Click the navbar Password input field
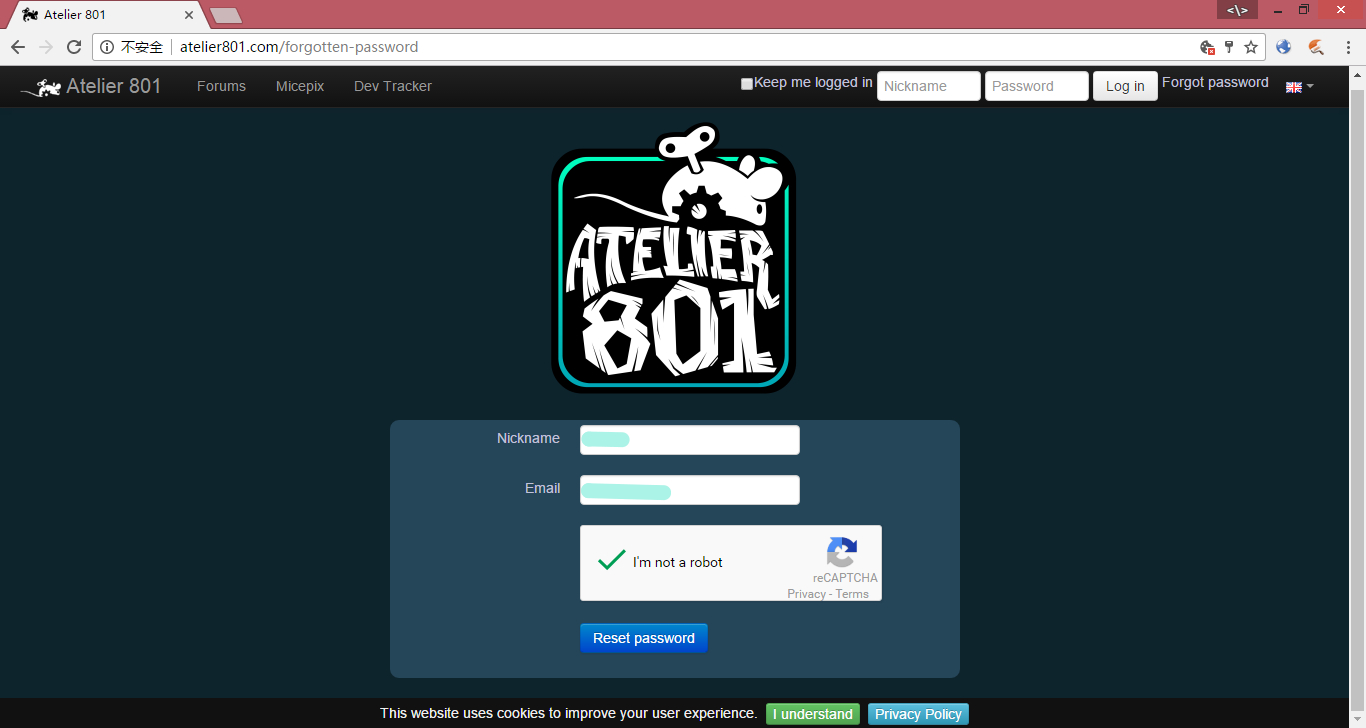The image size is (1366, 728). coord(1037,86)
